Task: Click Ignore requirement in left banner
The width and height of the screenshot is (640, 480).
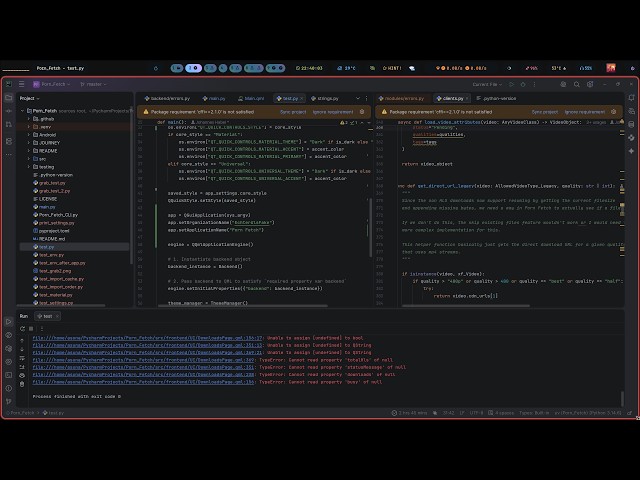Action: tap(333, 112)
